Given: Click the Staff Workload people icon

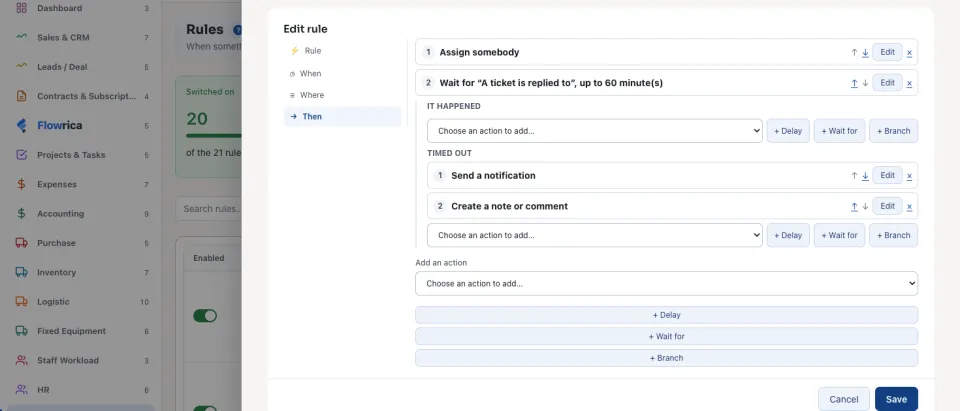Looking at the screenshot, I should (21, 360).
